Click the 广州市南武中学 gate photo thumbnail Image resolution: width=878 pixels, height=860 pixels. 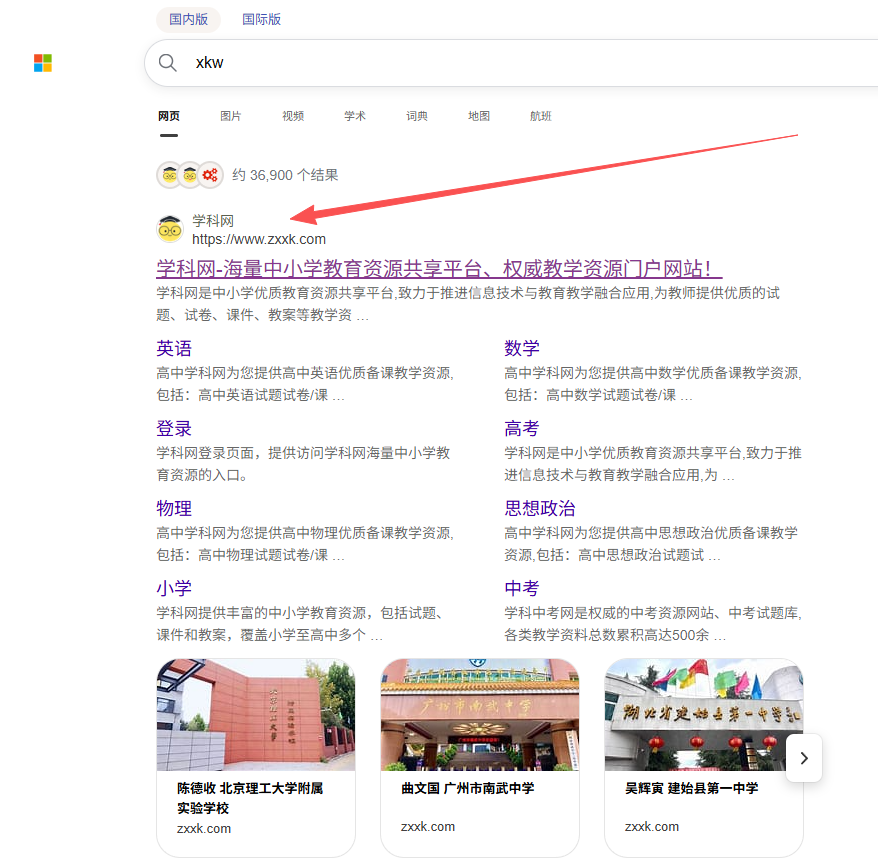(x=480, y=715)
